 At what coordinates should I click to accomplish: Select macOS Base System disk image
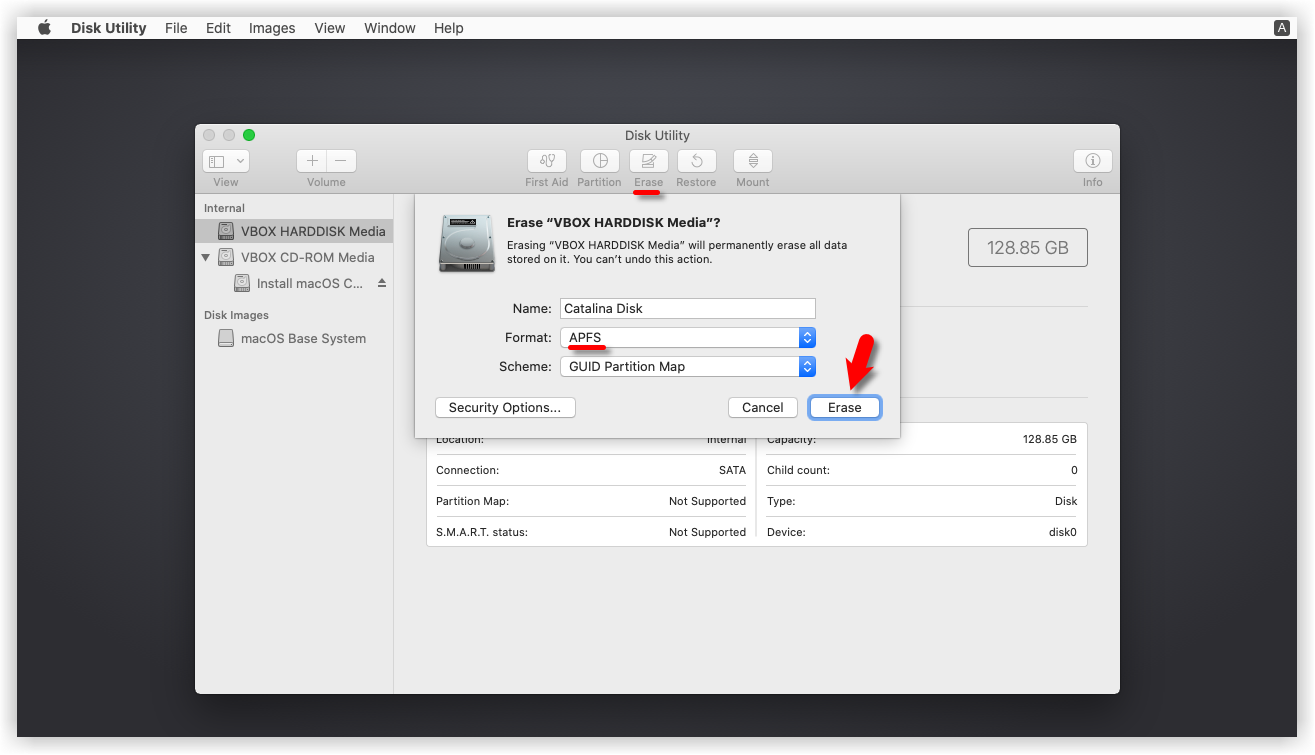pos(303,339)
